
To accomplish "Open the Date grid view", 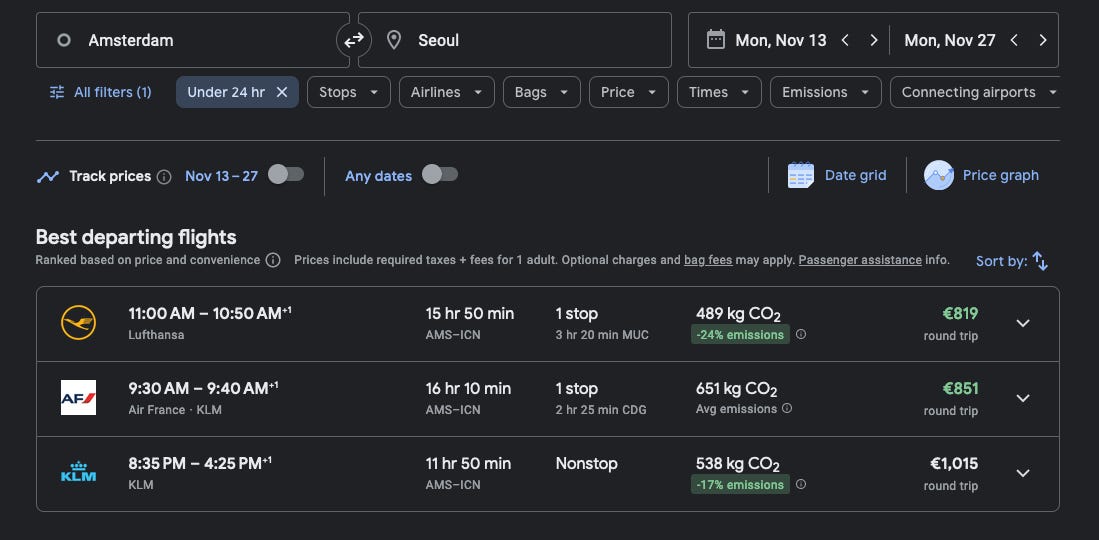I will [x=837, y=175].
